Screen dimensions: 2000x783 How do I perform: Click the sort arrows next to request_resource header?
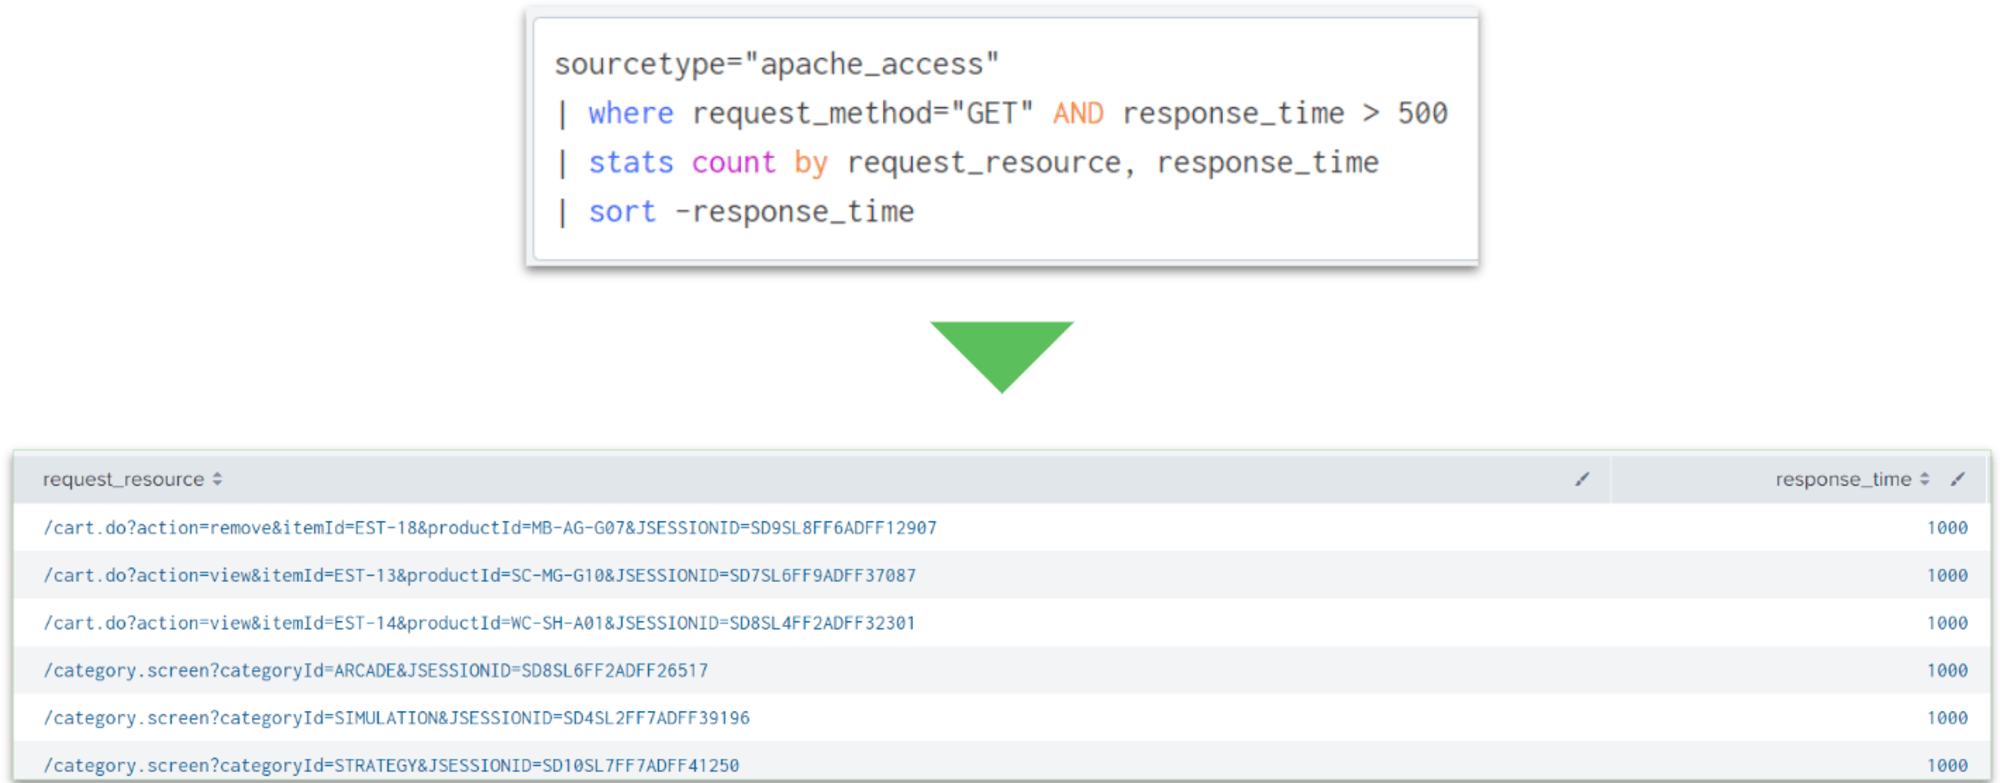tap(217, 480)
